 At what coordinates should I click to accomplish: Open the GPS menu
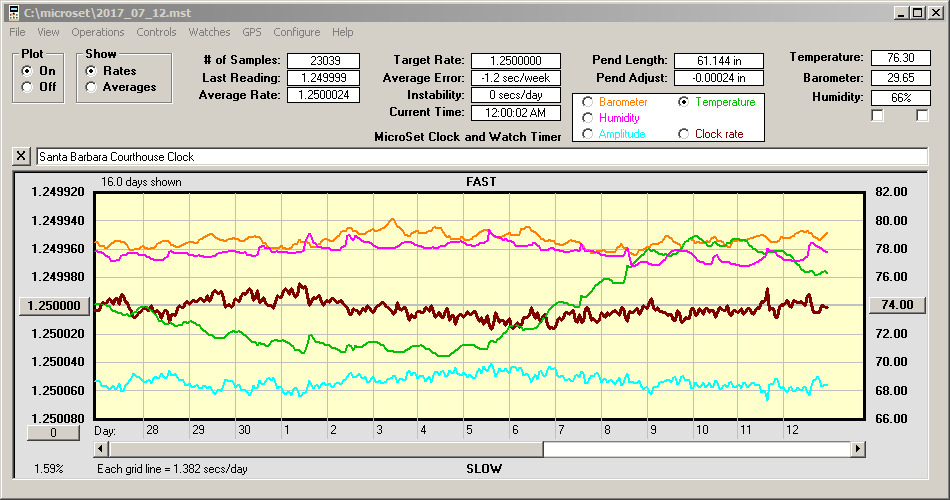click(x=251, y=32)
